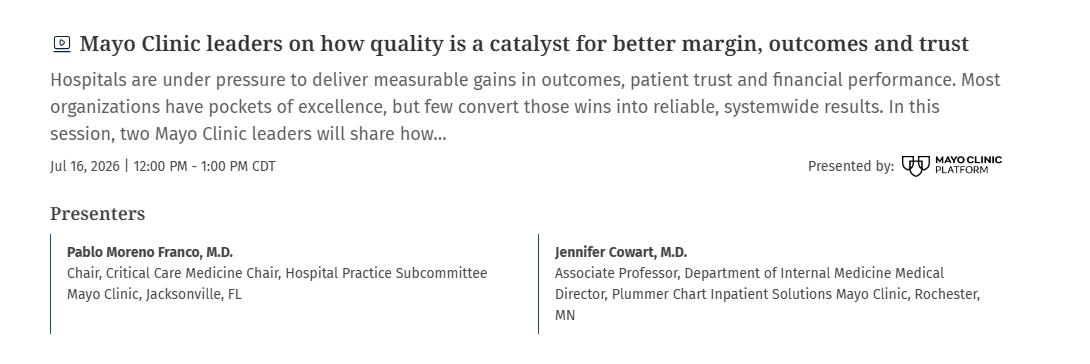Click Pablo's Critical Care Medicine Chair title line
This screenshot has width=1090, height=364.
pyautogui.click(x=277, y=273)
